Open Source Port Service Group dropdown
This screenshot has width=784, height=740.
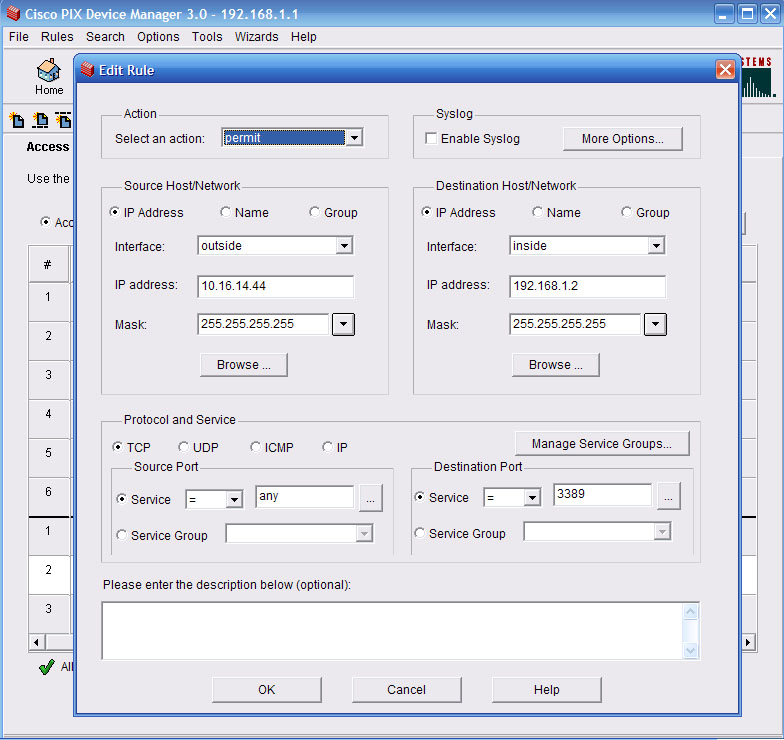(364, 534)
